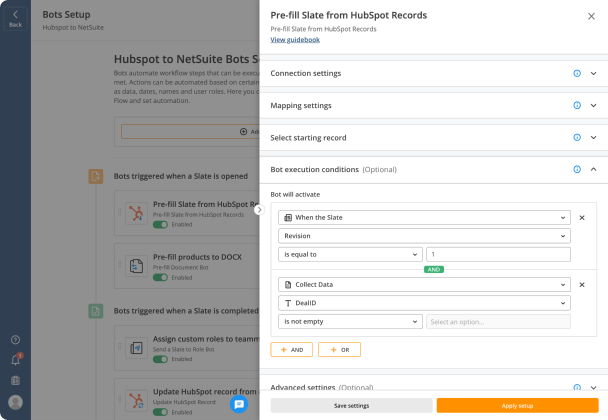Click HubSpot icon of Pre-fill Slate bot
Screen dimensions: 608x420
tap(136, 213)
